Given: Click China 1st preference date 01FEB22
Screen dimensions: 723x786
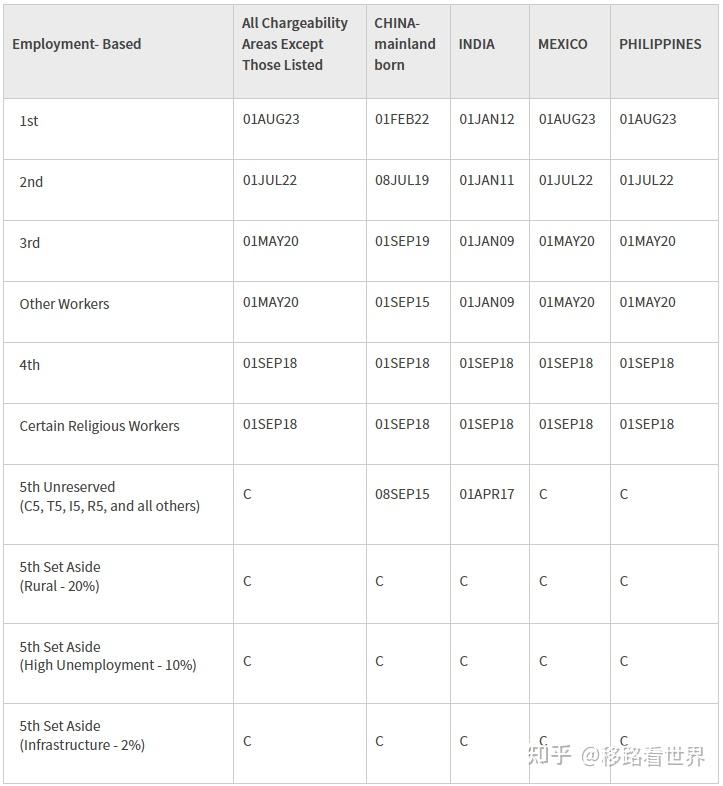Looking at the screenshot, I should pyautogui.click(x=402, y=119).
